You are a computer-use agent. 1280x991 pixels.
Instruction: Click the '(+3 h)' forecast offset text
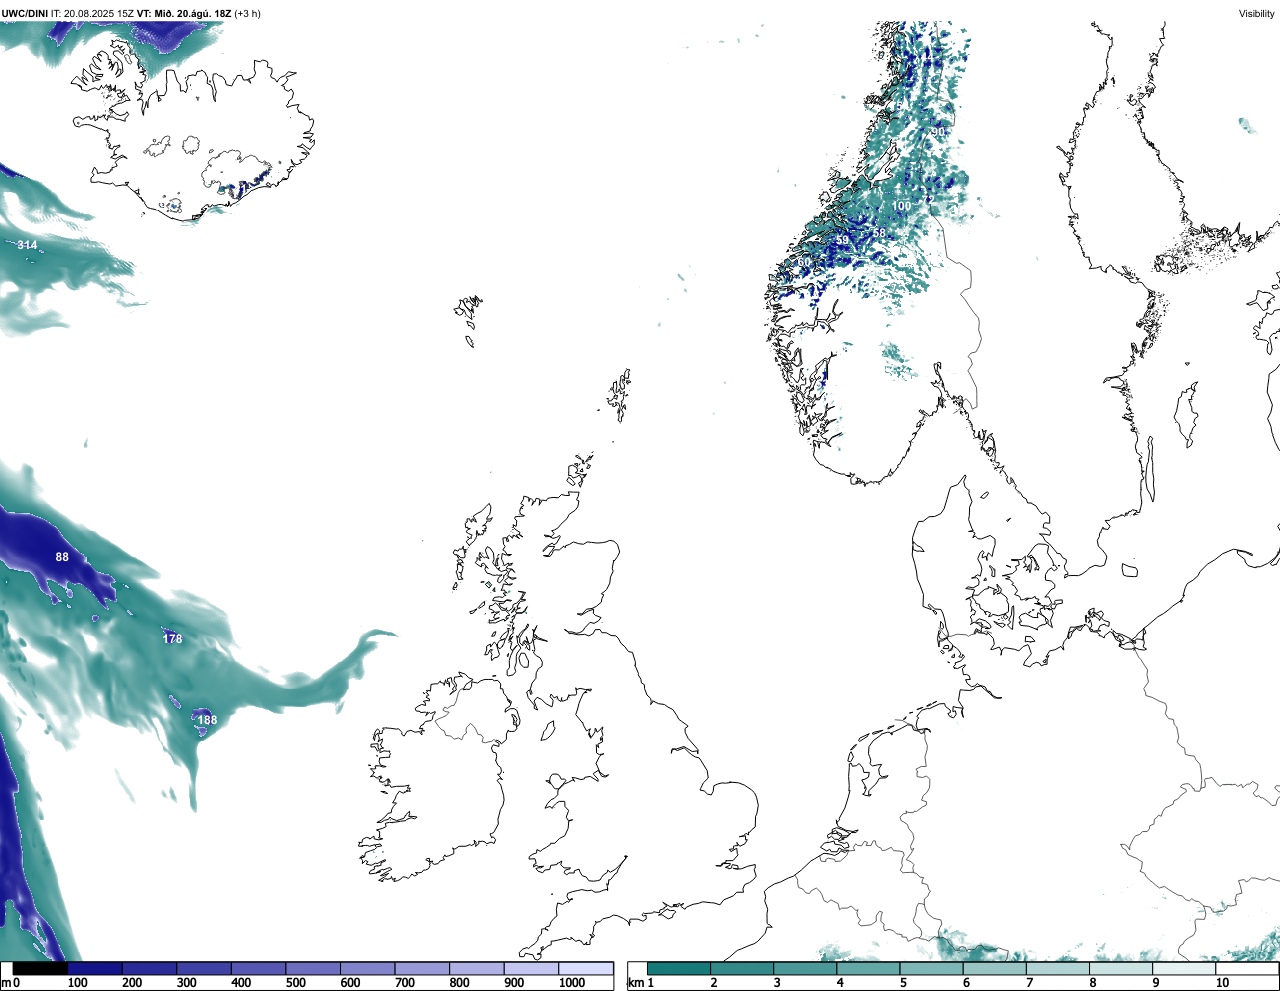point(247,13)
